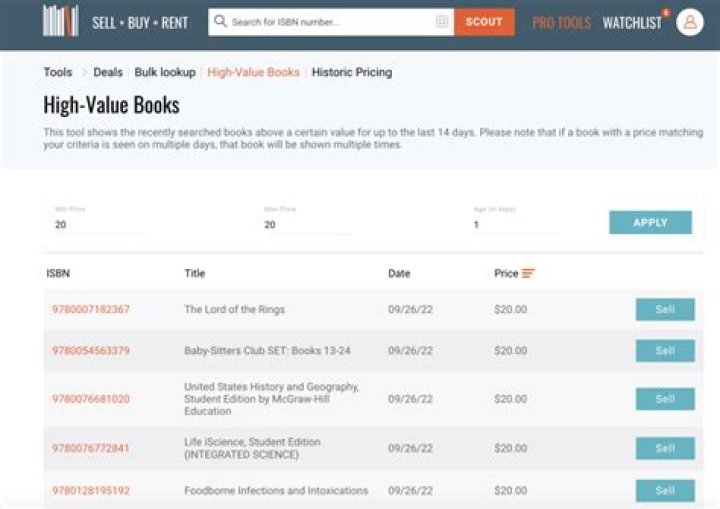Open the barcode scanner icon in search box
This screenshot has height=509, width=720.
(x=442, y=21)
